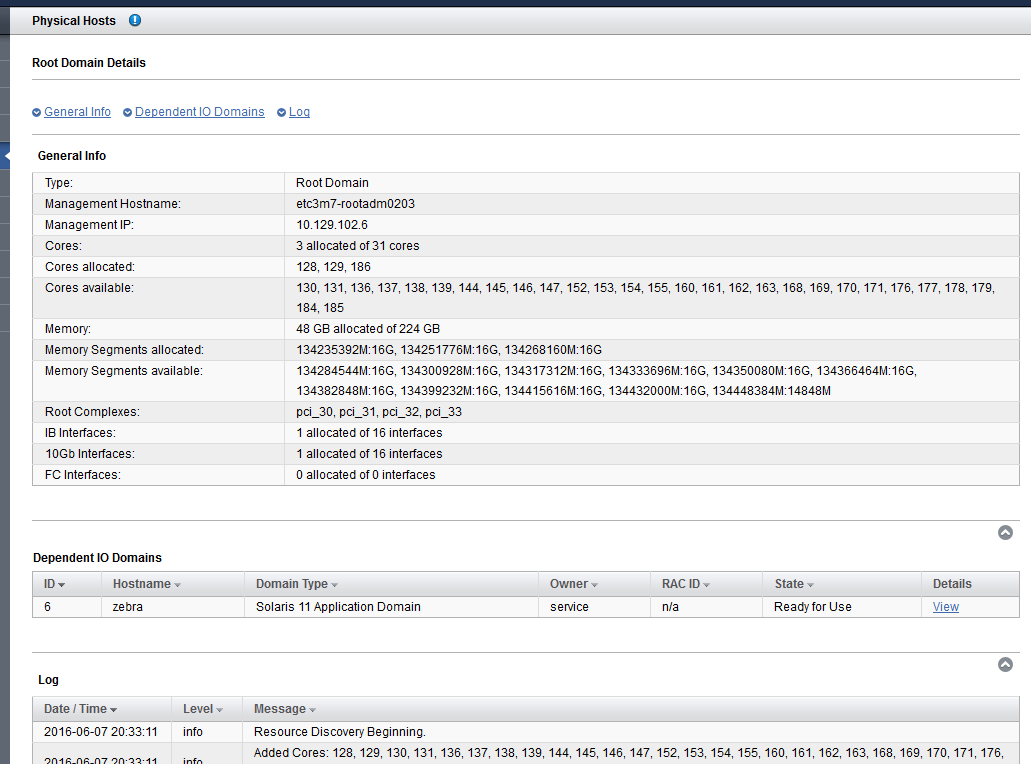Sort Dependent IO Domains by ID column
Image resolution: width=1031 pixels, height=764 pixels.
click(x=54, y=584)
